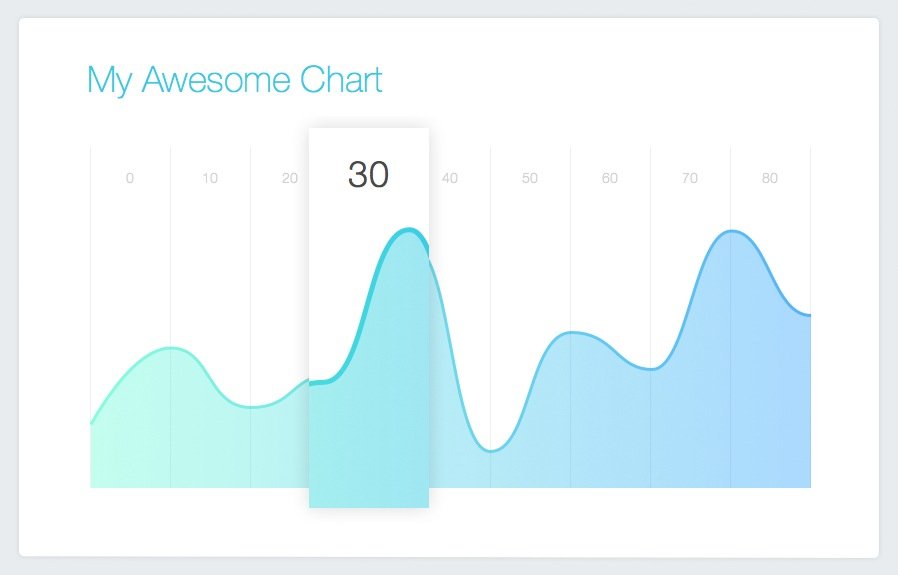The height and width of the screenshot is (575, 898).
Task: Select the 10 column label
Action: pyautogui.click(x=210, y=178)
